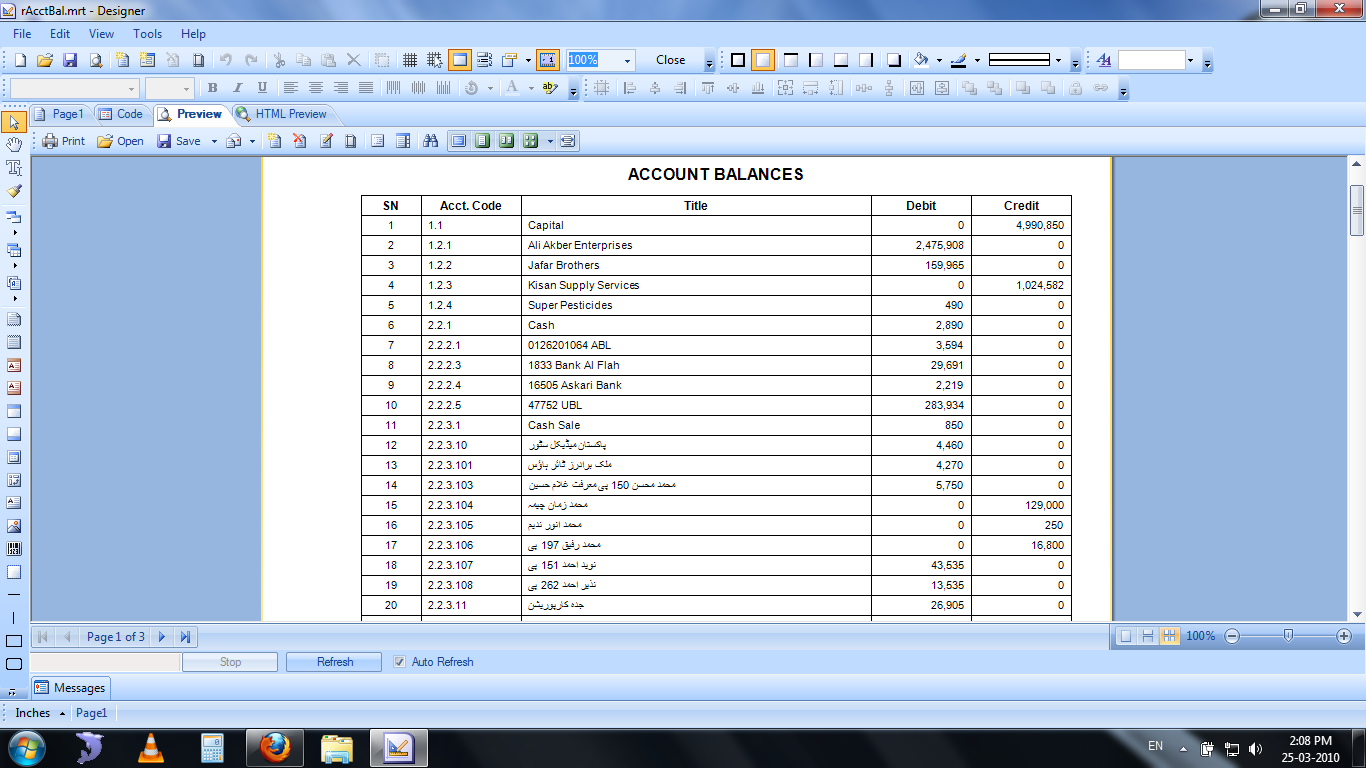1366x768 pixels.
Task: Click the Border color pen icon
Action: click(x=959, y=60)
